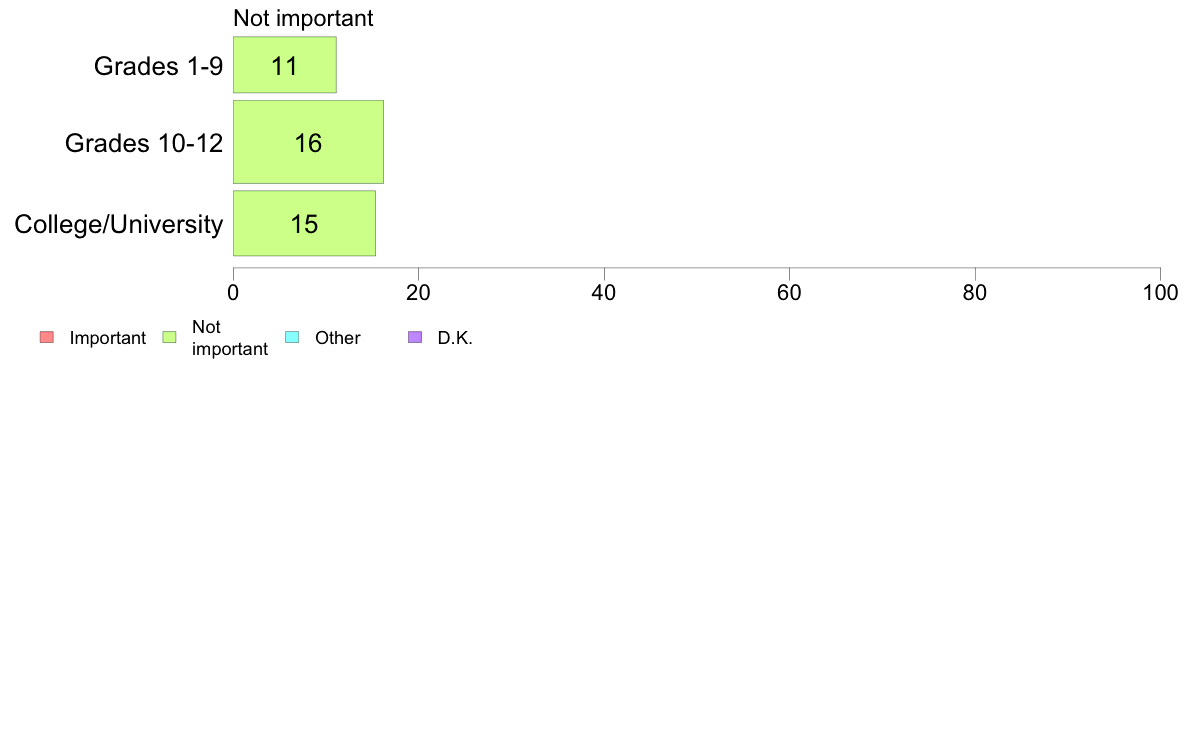Click the cyan Other legend swatch
Screen dimensions: 1188x736
tap(292, 337)
